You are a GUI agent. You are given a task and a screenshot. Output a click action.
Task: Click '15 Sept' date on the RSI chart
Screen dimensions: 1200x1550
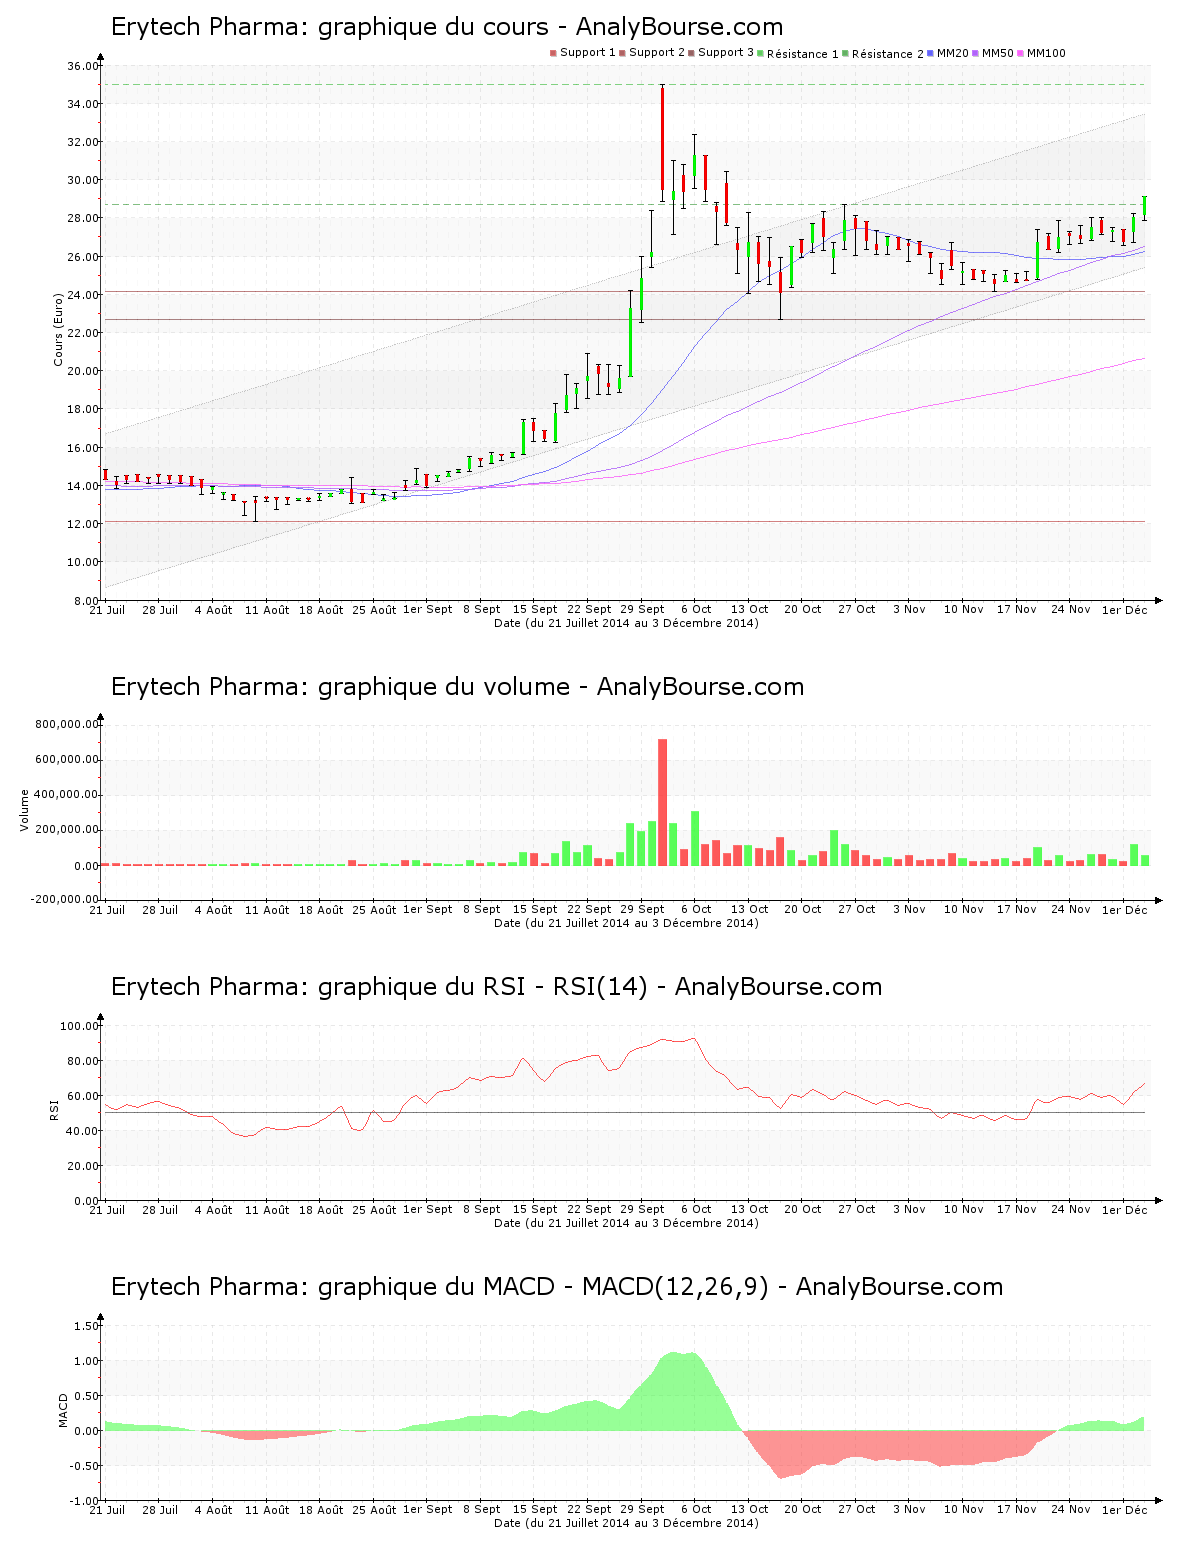tap(535, 1209)
